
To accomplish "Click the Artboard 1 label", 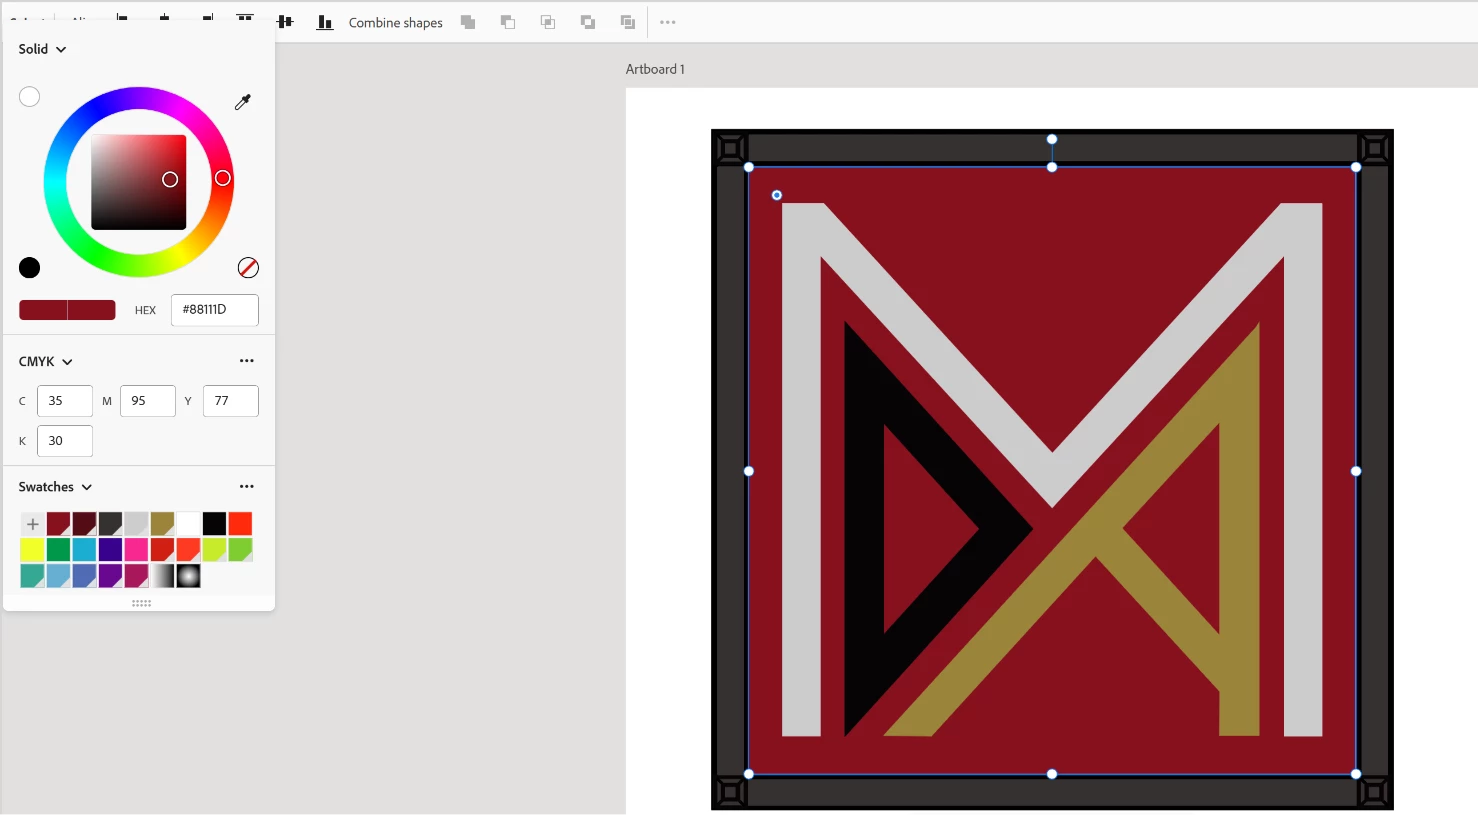I will click(x=655, y=69).
